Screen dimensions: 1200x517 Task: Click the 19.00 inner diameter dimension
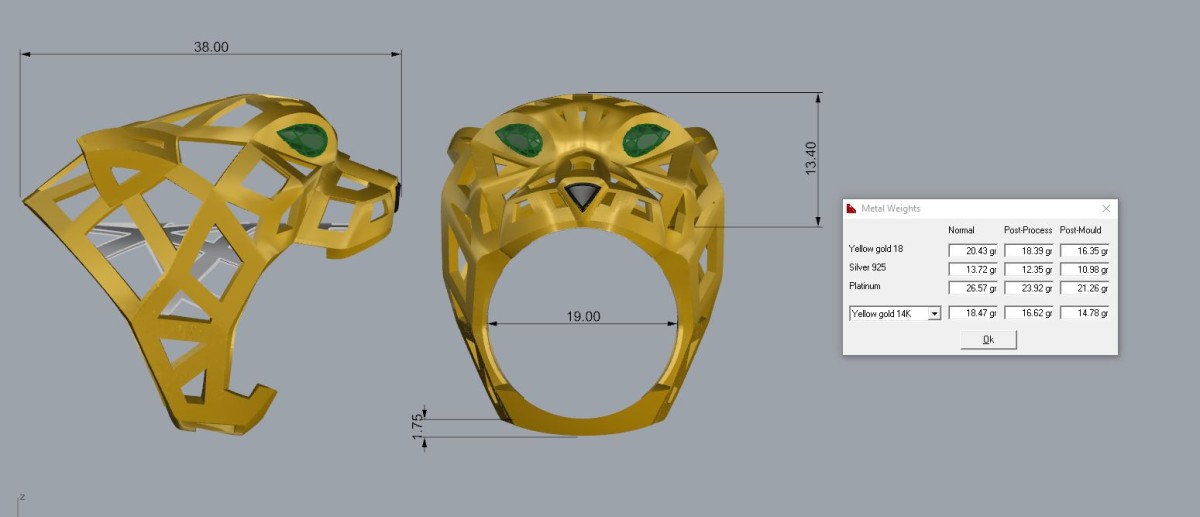tap(584, 316)
